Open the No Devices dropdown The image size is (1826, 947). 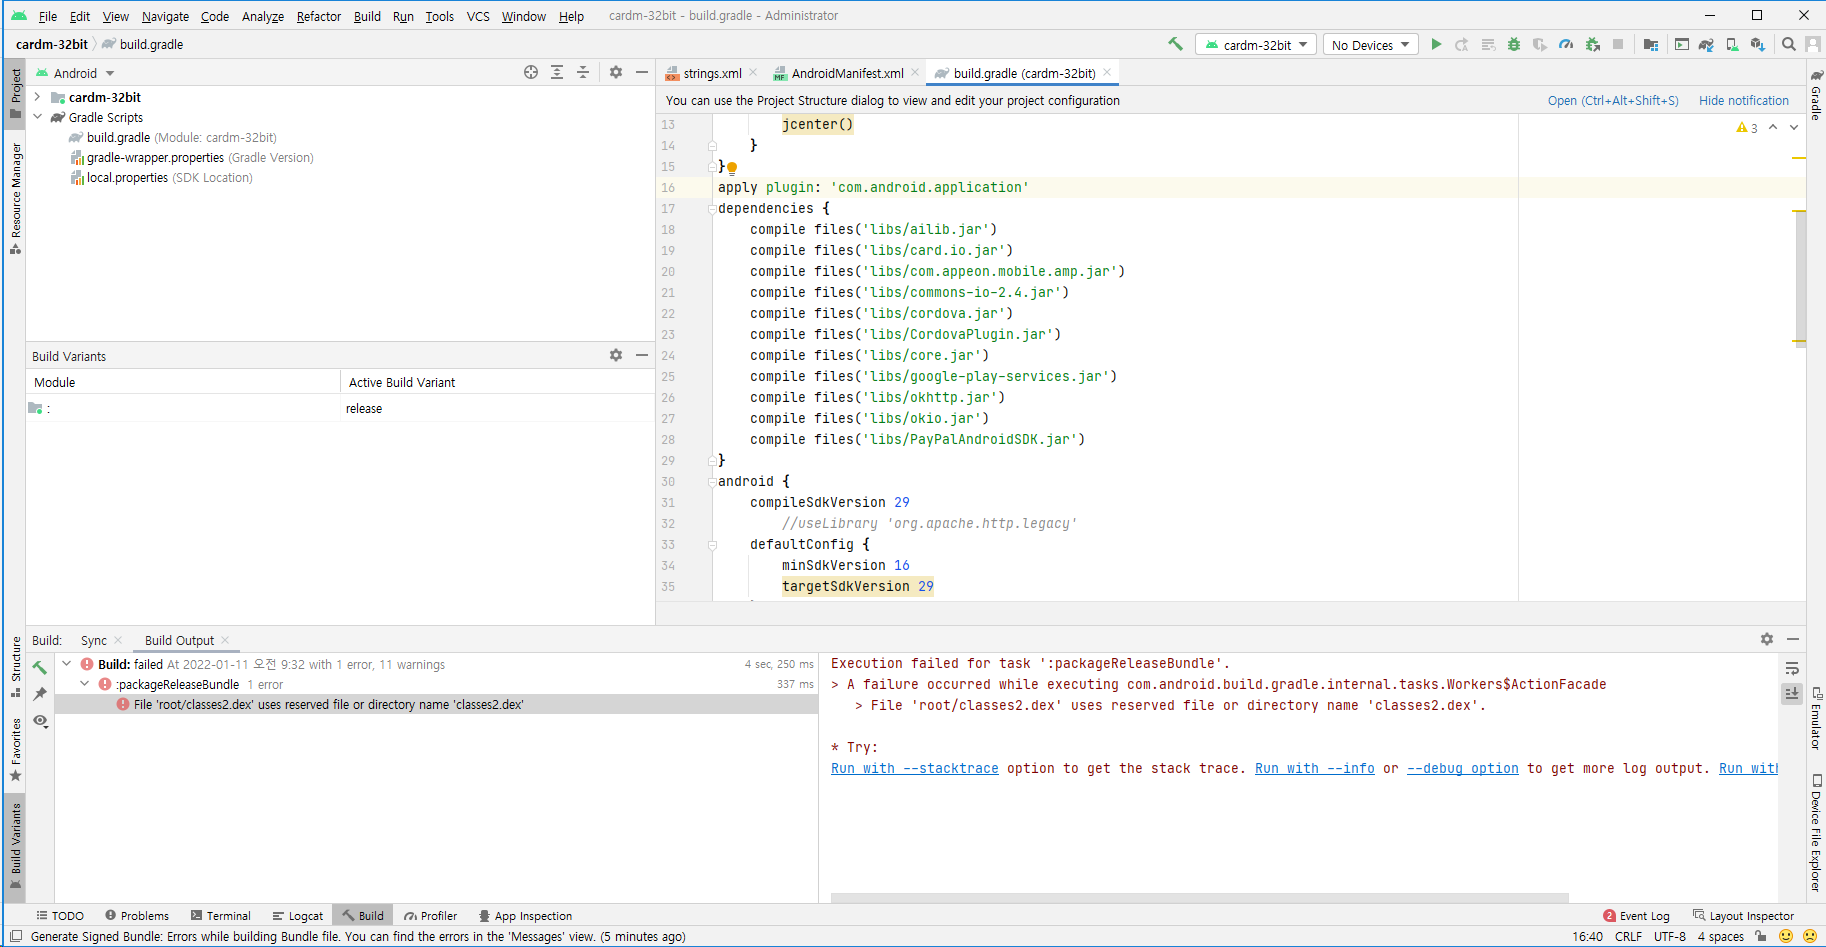[x=1370, y=45]
